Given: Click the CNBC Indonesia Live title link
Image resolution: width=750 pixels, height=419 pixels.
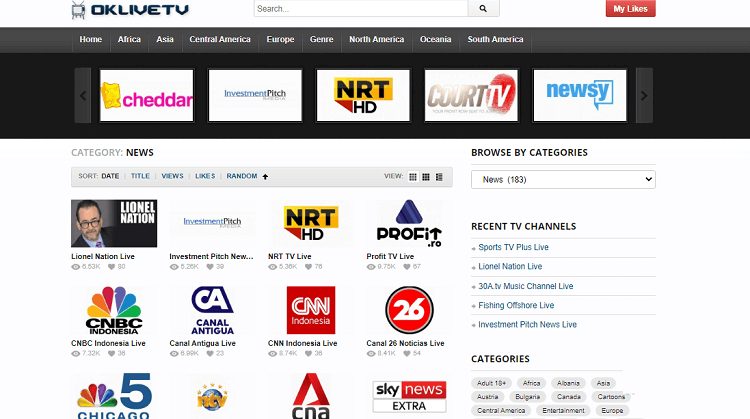Looking at the screenshot, I should click(x=108, y=343).
